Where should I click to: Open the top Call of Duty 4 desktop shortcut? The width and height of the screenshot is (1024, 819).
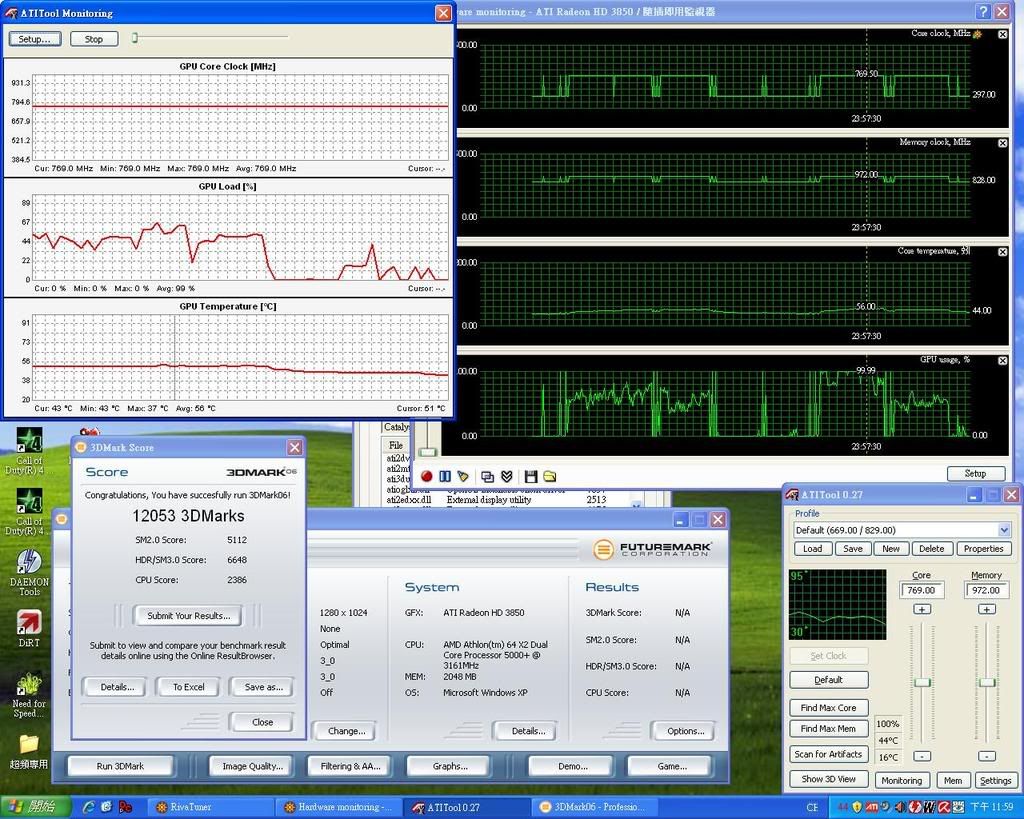point(28,450)
